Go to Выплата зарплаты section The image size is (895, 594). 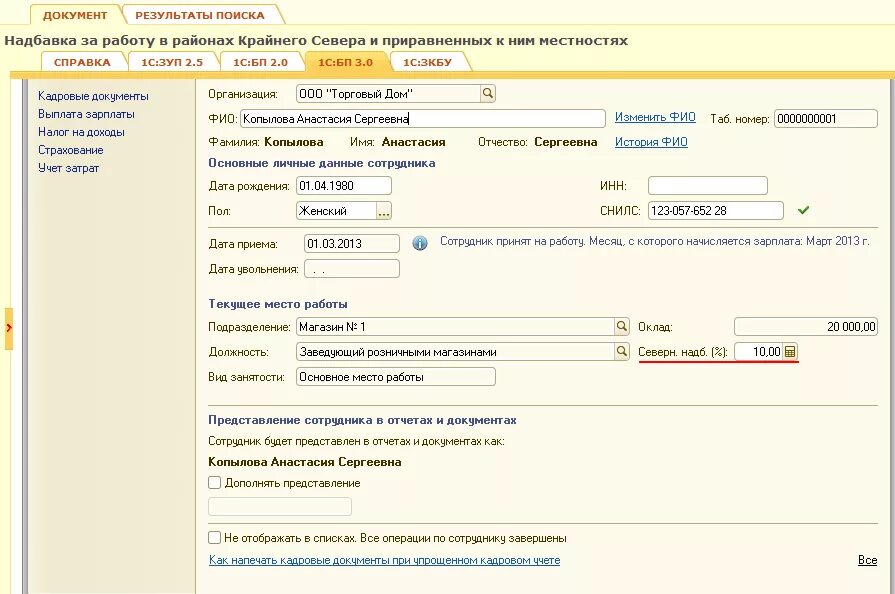(86, 114)
